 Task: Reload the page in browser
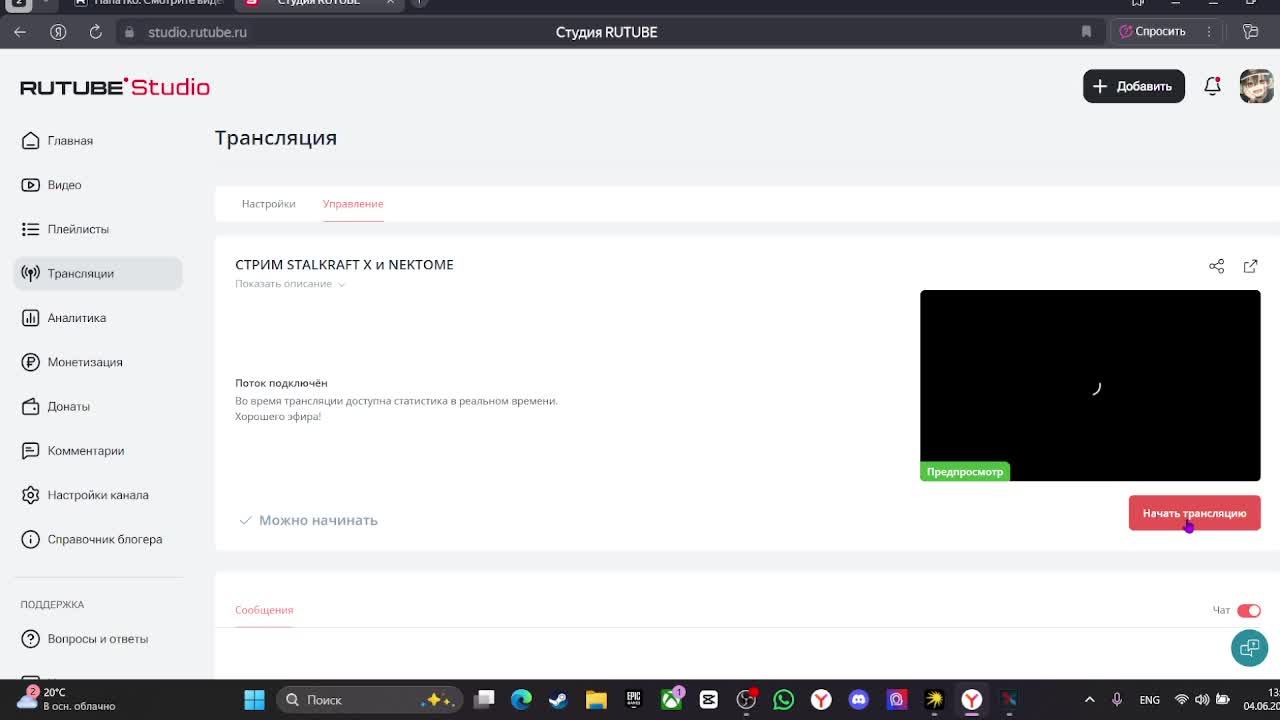coord(95,32)
